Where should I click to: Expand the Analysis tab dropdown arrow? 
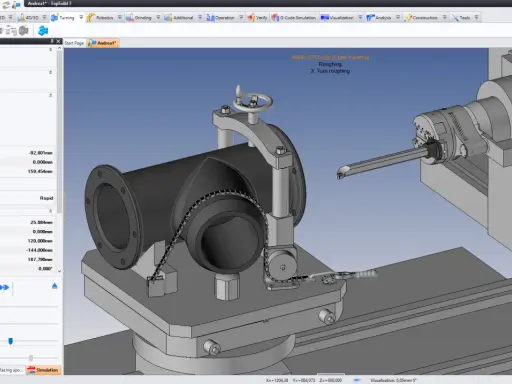pyautogui.click(x=398, y=17)
